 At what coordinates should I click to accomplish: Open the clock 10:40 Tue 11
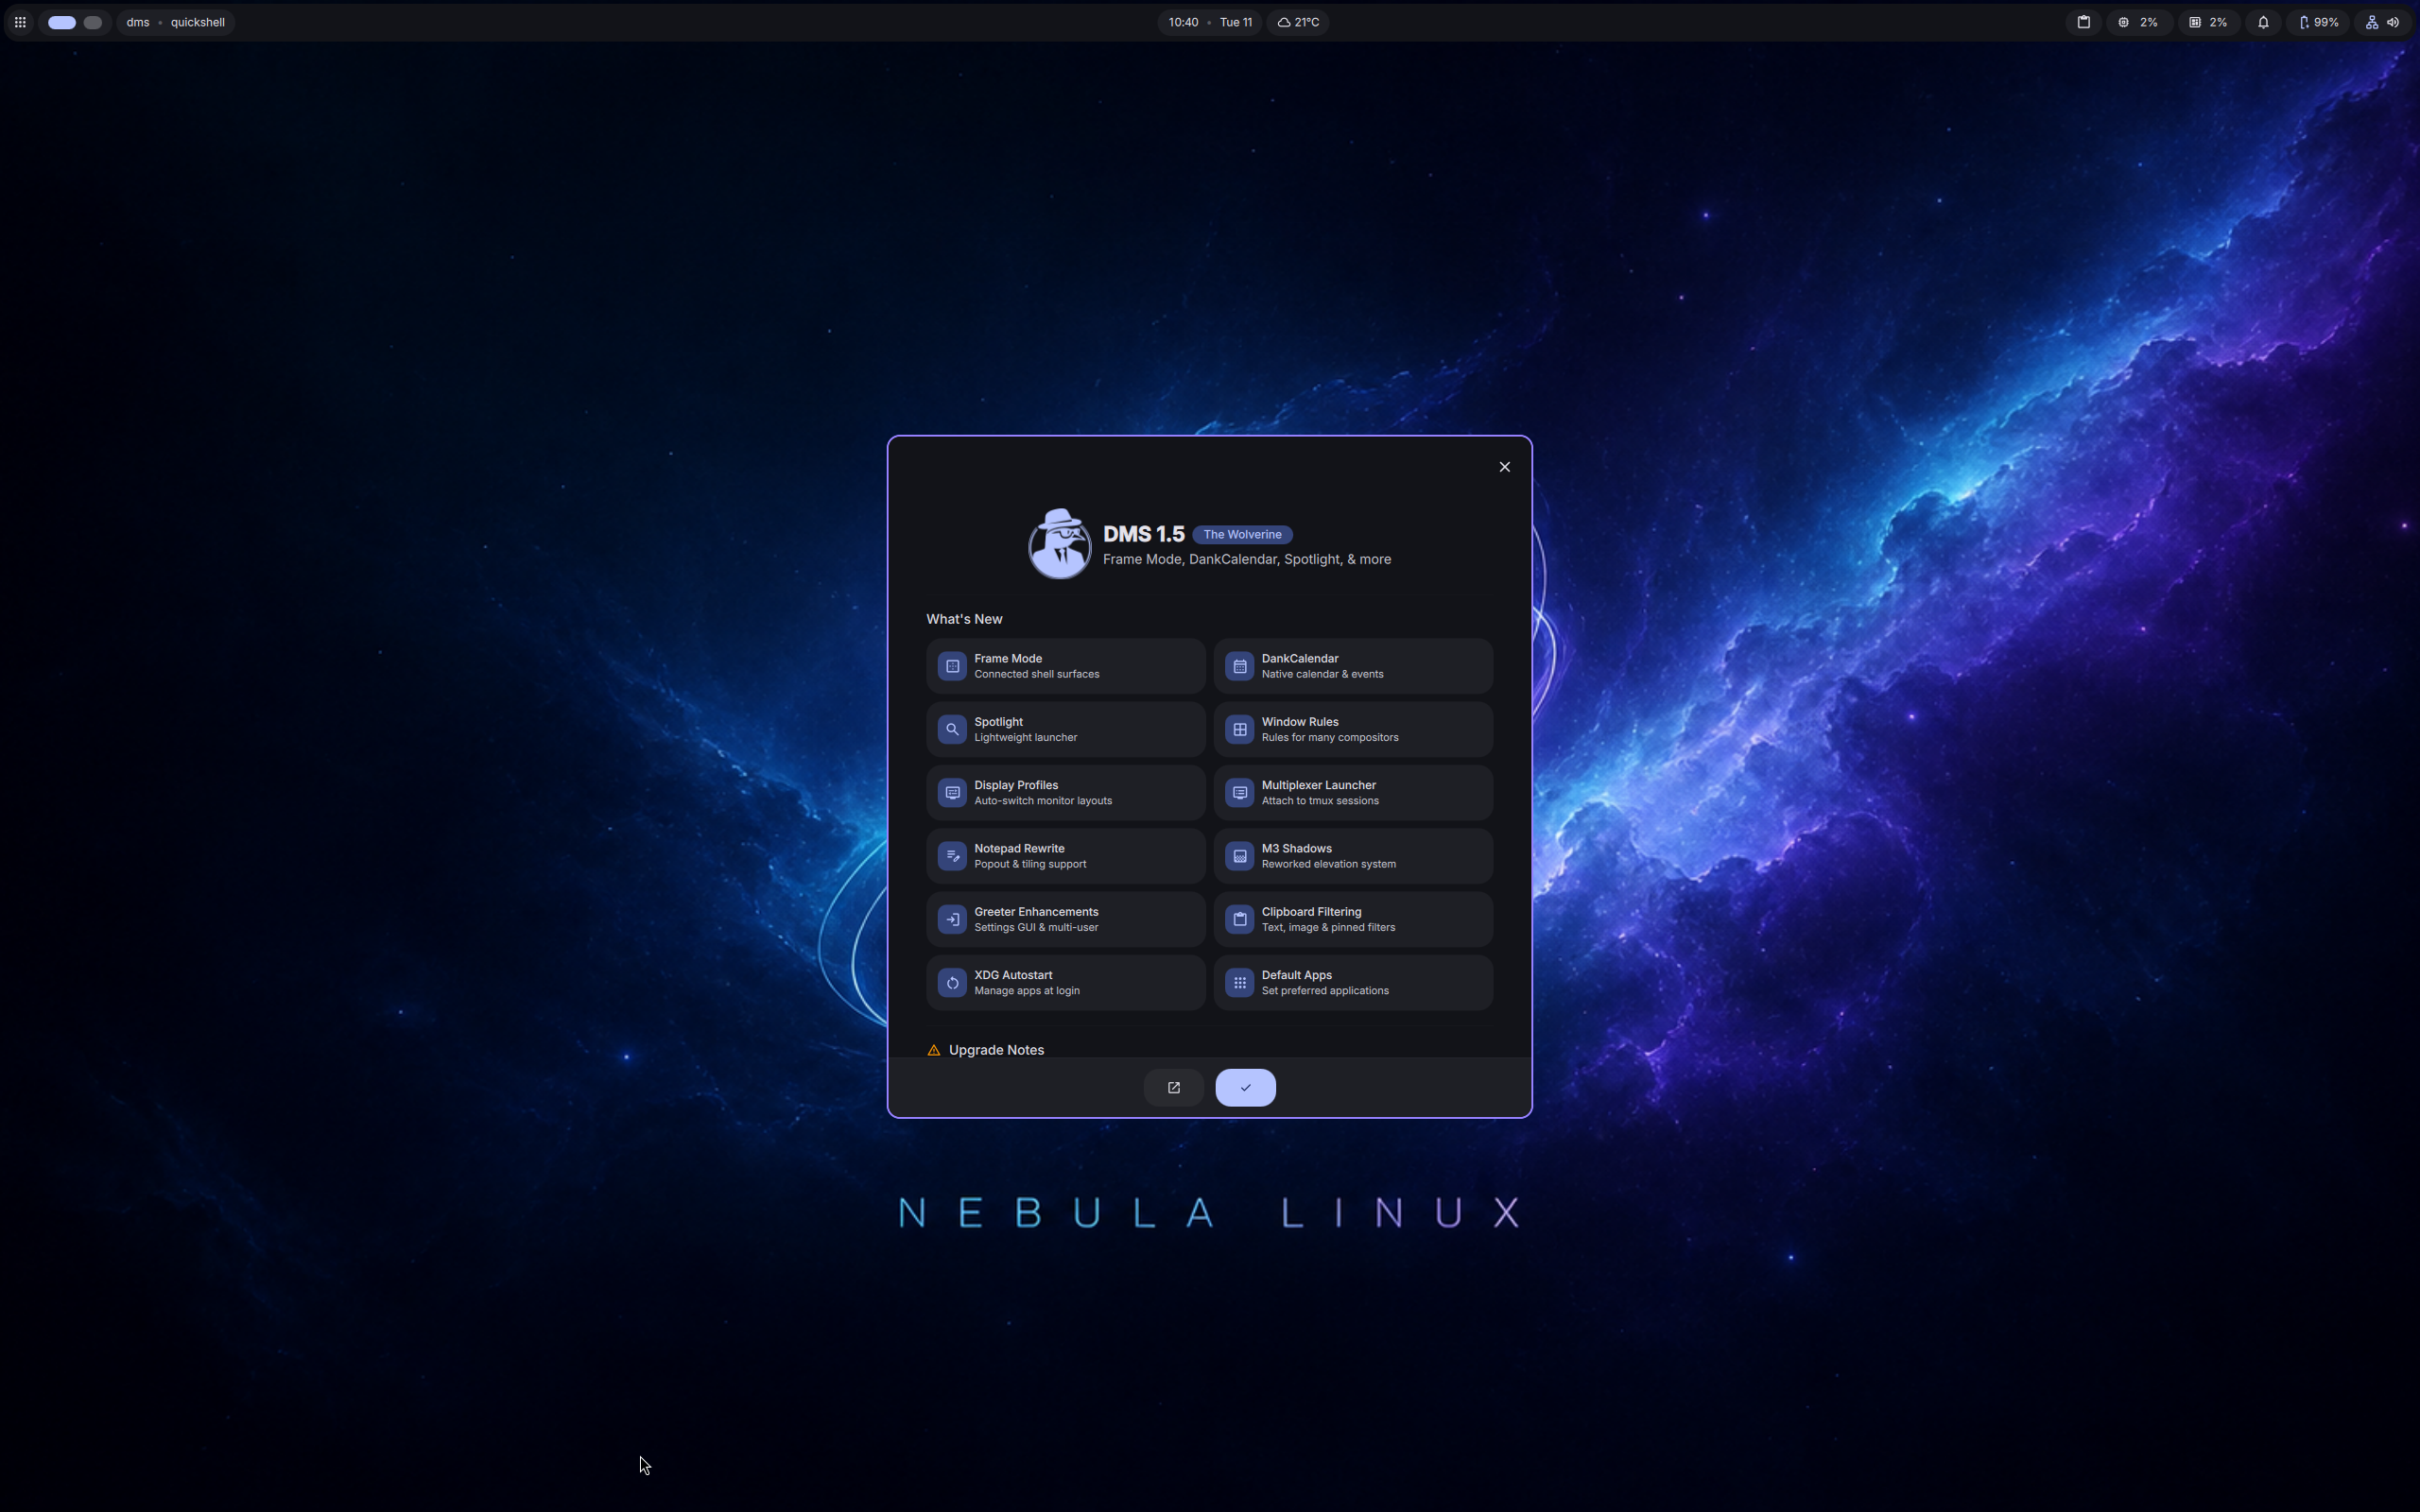(1210, 22)
